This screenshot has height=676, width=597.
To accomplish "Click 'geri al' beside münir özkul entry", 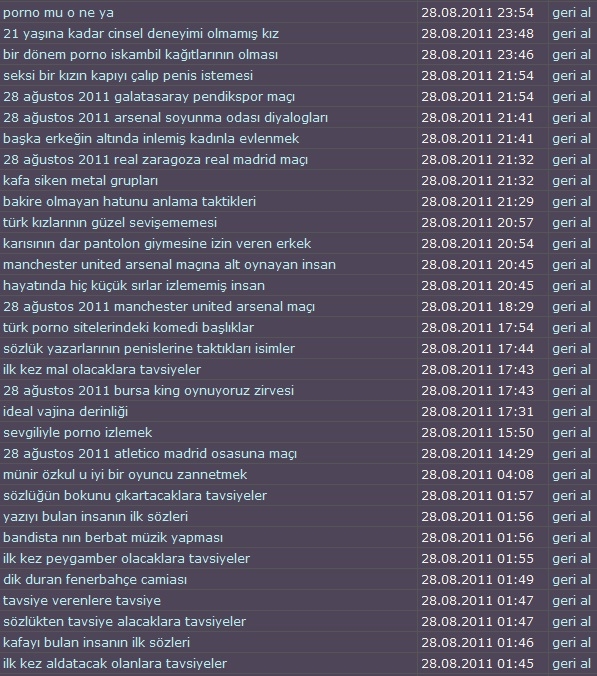I will pyautogui.click(x=572, y=475).
